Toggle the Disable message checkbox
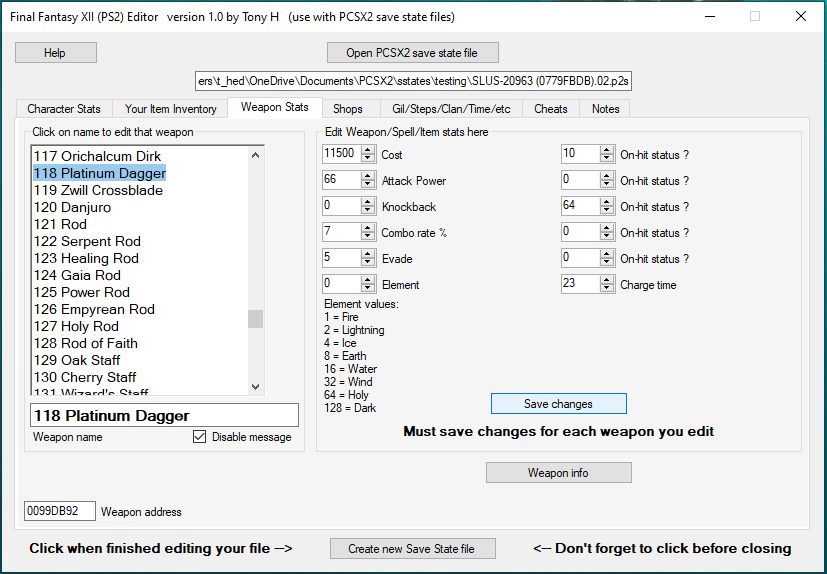Viewport: 827px width, 574px height. [200, 437]
